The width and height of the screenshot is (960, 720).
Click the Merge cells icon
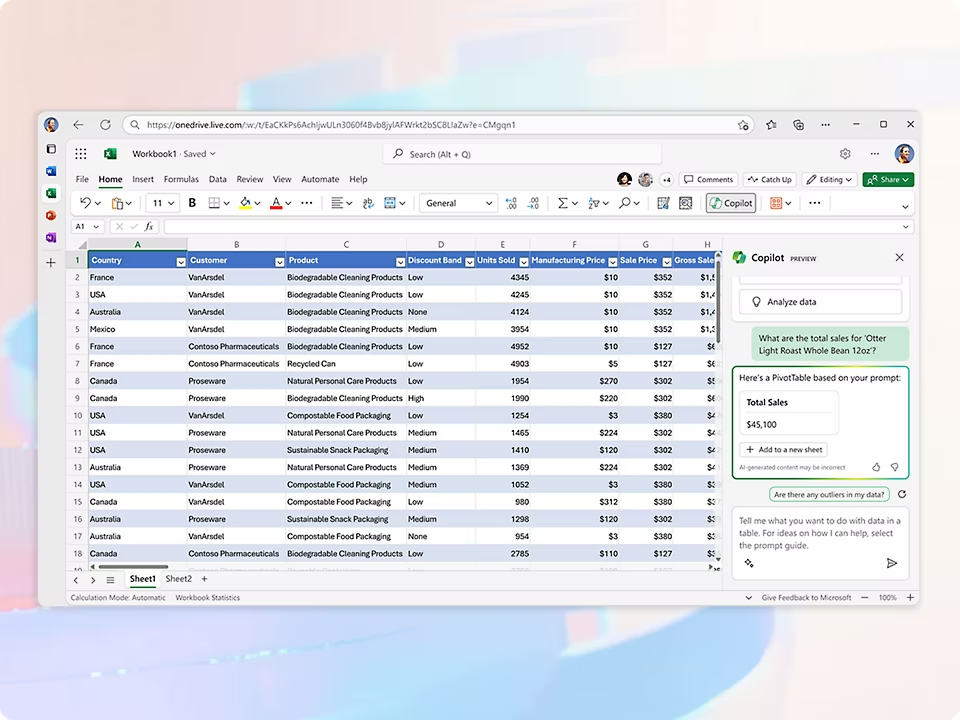click(390, 203)
